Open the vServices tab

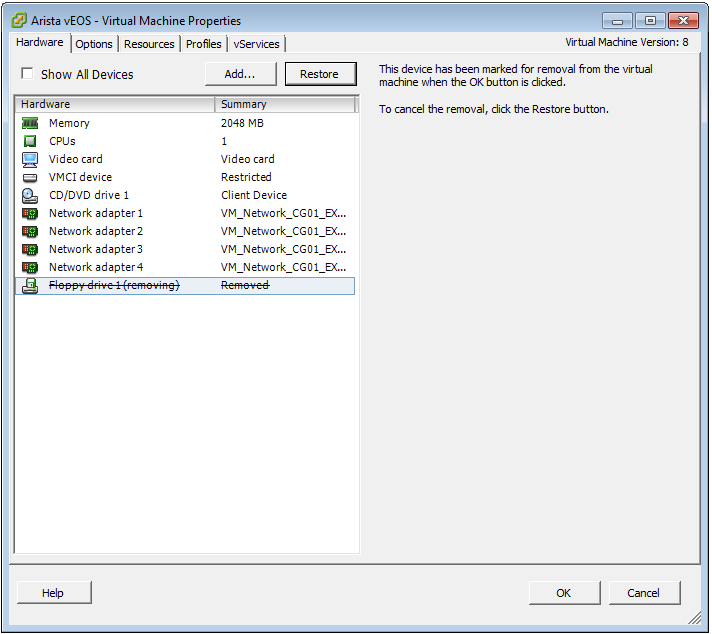click(x=256, y=44)
